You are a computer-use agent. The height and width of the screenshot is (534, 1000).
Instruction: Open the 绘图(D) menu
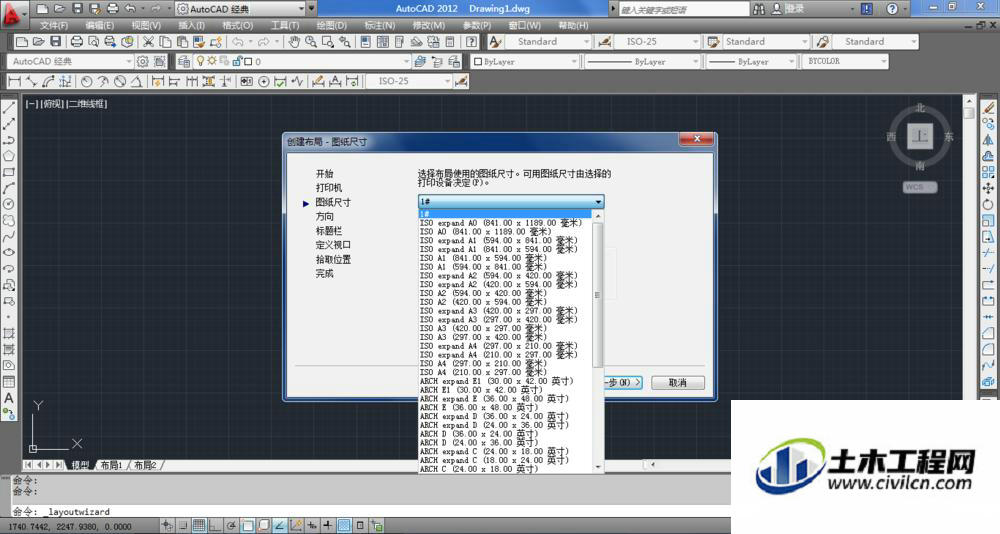coord(332,26)
